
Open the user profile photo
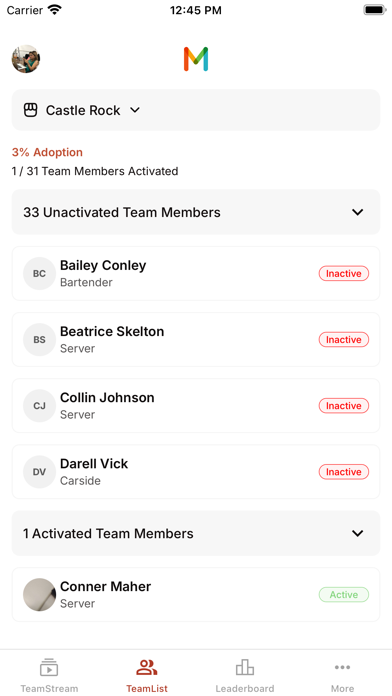[x=26, y=59]
